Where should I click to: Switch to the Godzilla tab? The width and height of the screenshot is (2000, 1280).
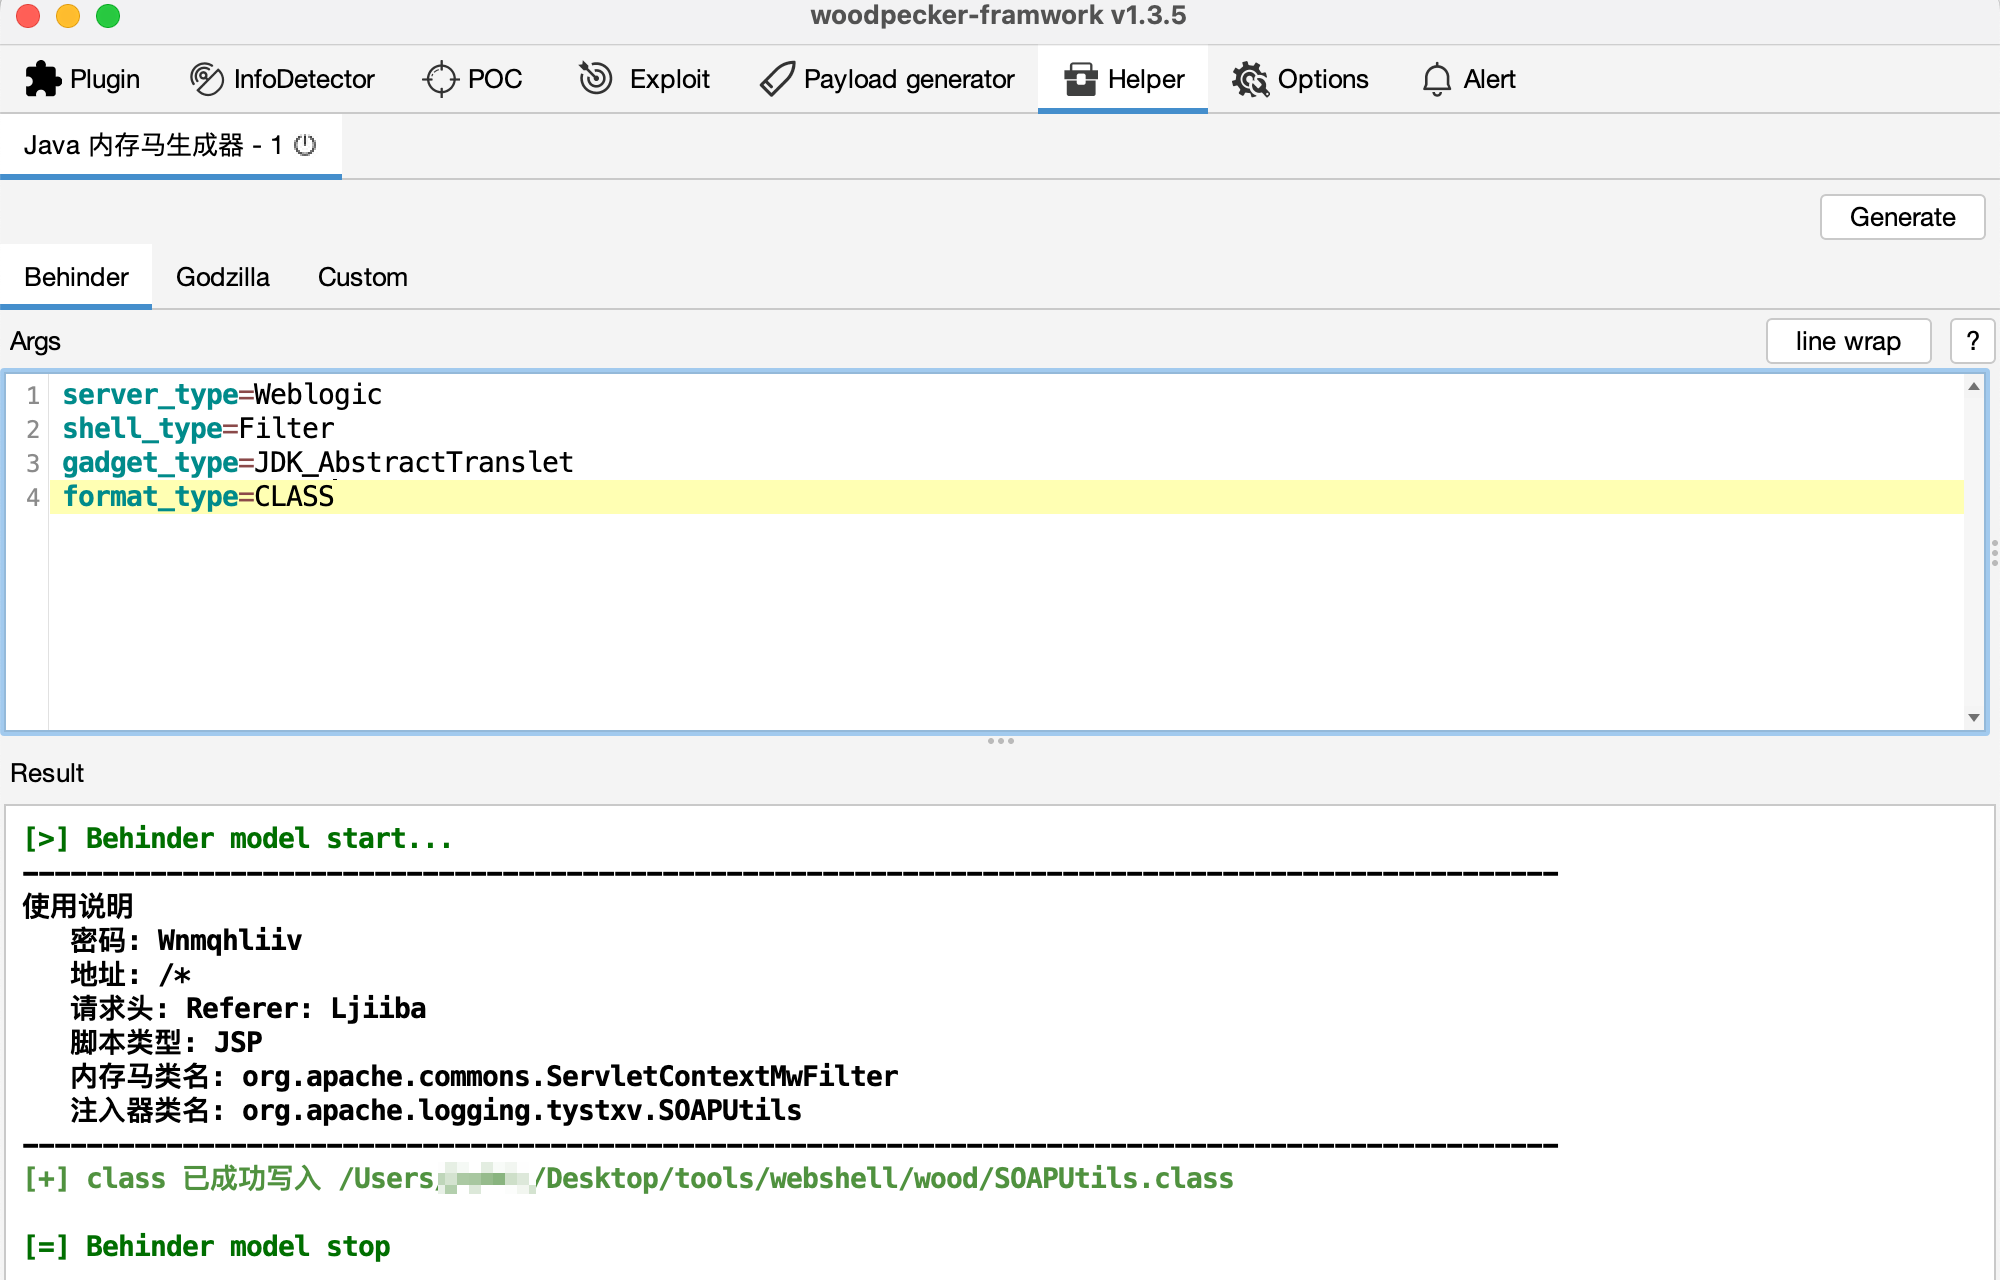(x=222, y=277)
